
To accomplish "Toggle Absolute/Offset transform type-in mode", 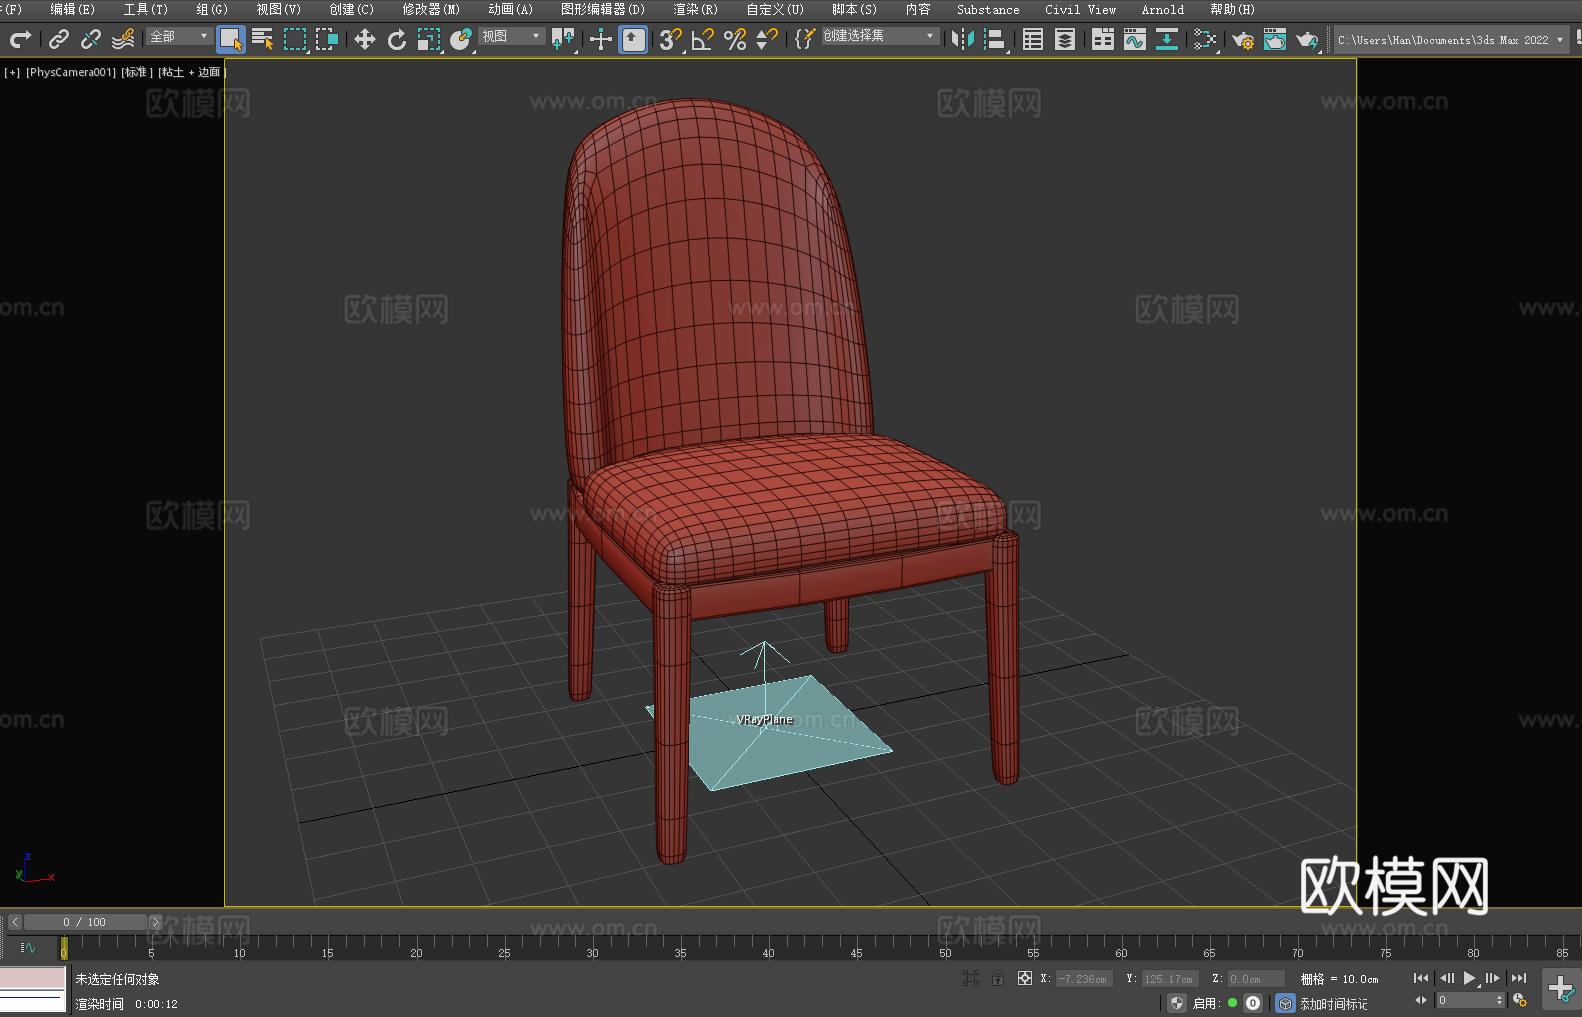I will click(x=1025, y=978).
